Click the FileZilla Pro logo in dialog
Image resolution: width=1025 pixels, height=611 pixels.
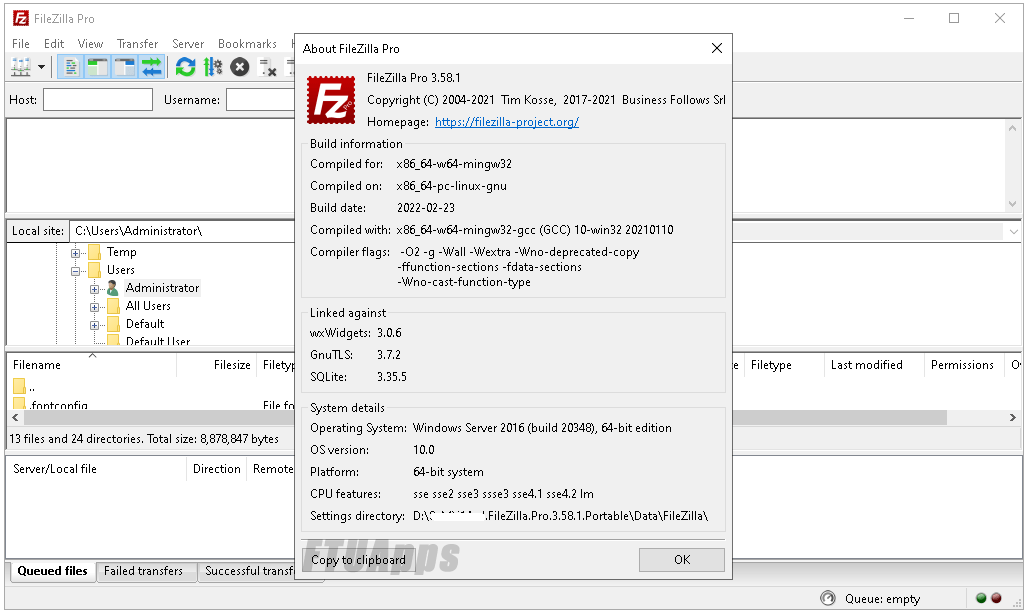[x=331, y=100]
